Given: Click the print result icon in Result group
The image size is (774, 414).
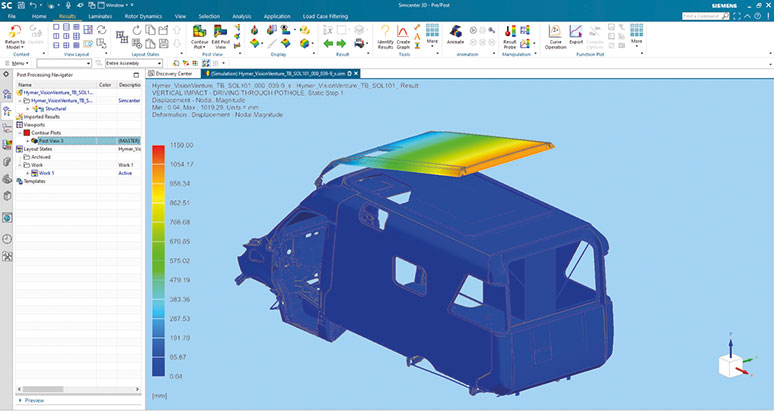Looking at the screenshot, I should (359, 44).
